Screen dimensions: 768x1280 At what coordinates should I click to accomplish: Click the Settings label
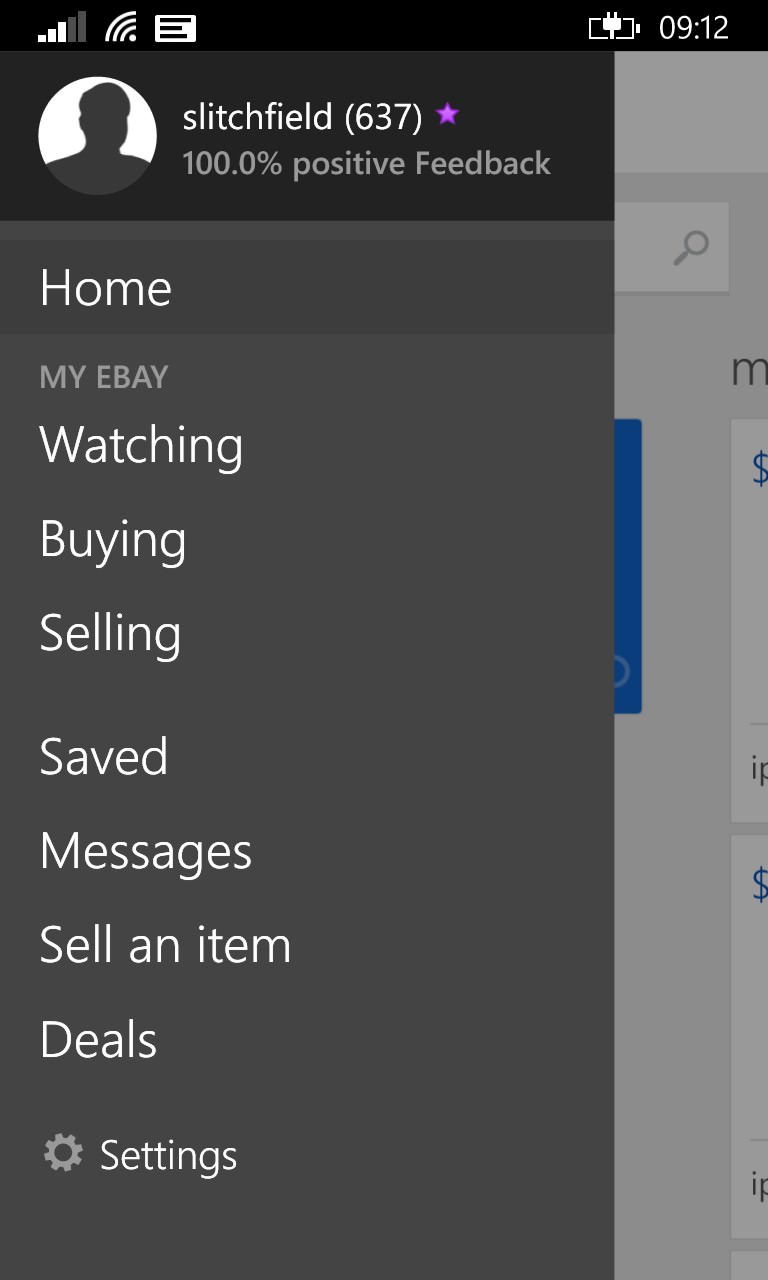[x=168, y=1156]
